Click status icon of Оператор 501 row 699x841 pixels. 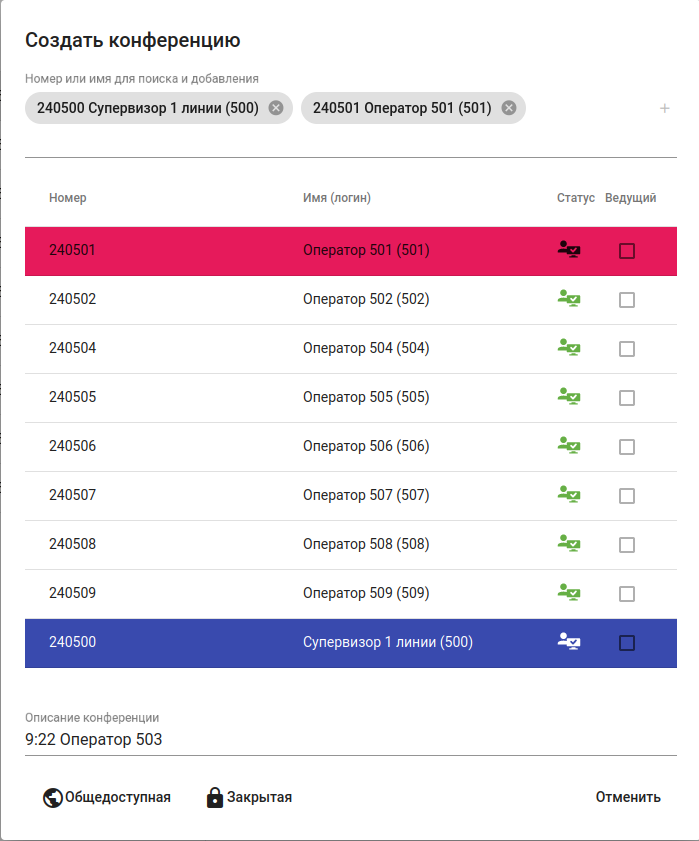click(x=569, y=250)
